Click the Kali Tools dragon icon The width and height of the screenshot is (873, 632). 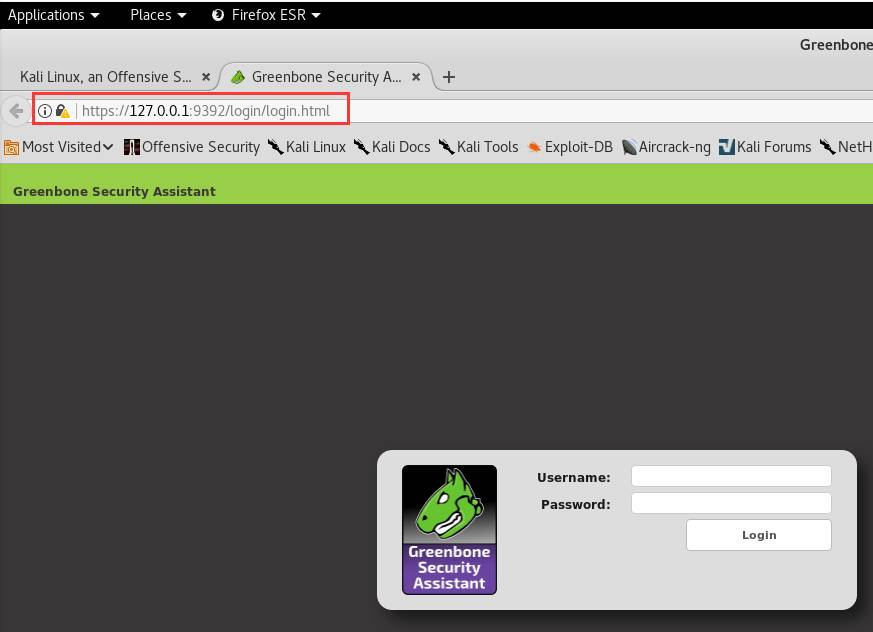click(447, 147)
